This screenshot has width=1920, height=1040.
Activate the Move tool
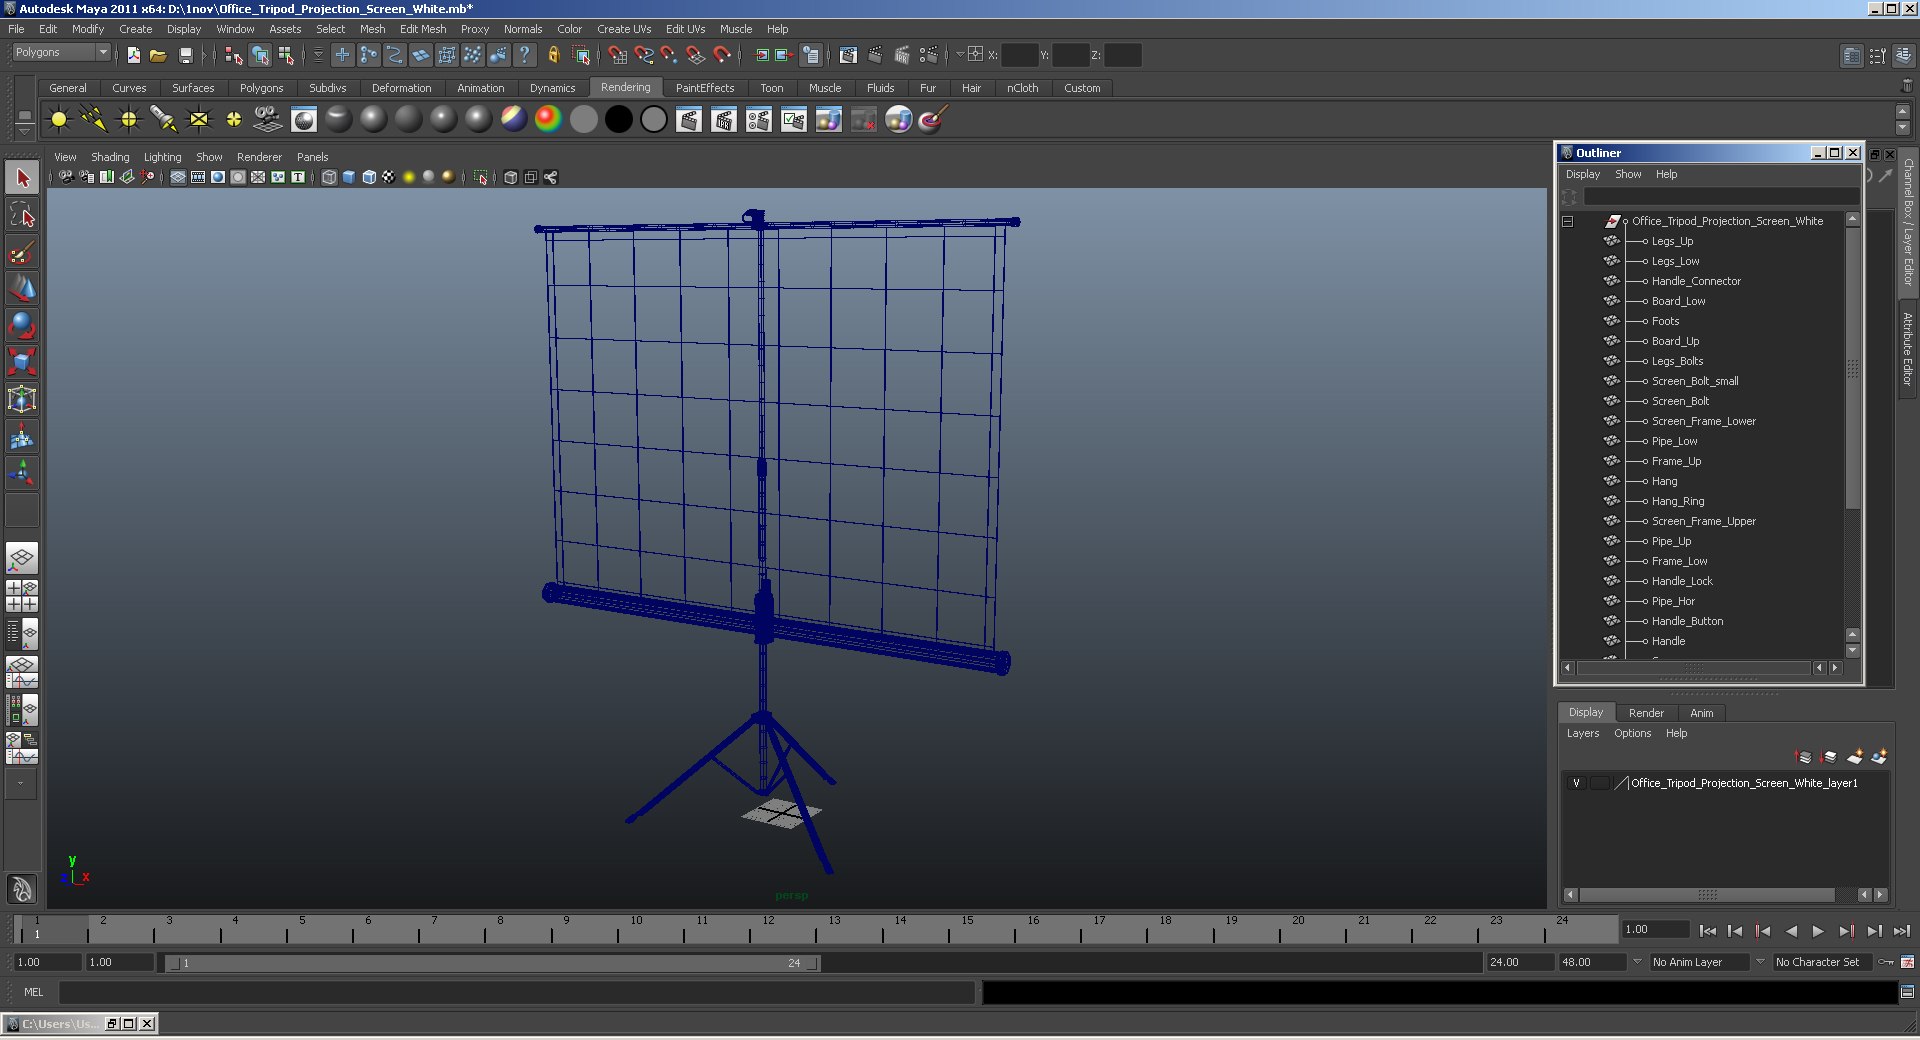(x=22, y=289)
